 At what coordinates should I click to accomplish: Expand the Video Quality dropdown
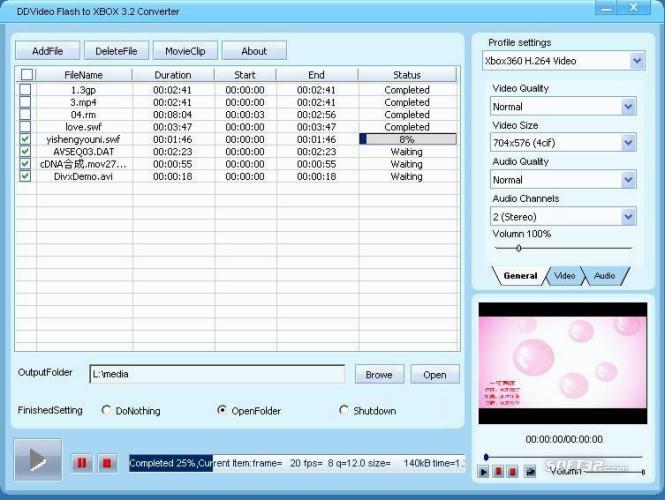628,106
